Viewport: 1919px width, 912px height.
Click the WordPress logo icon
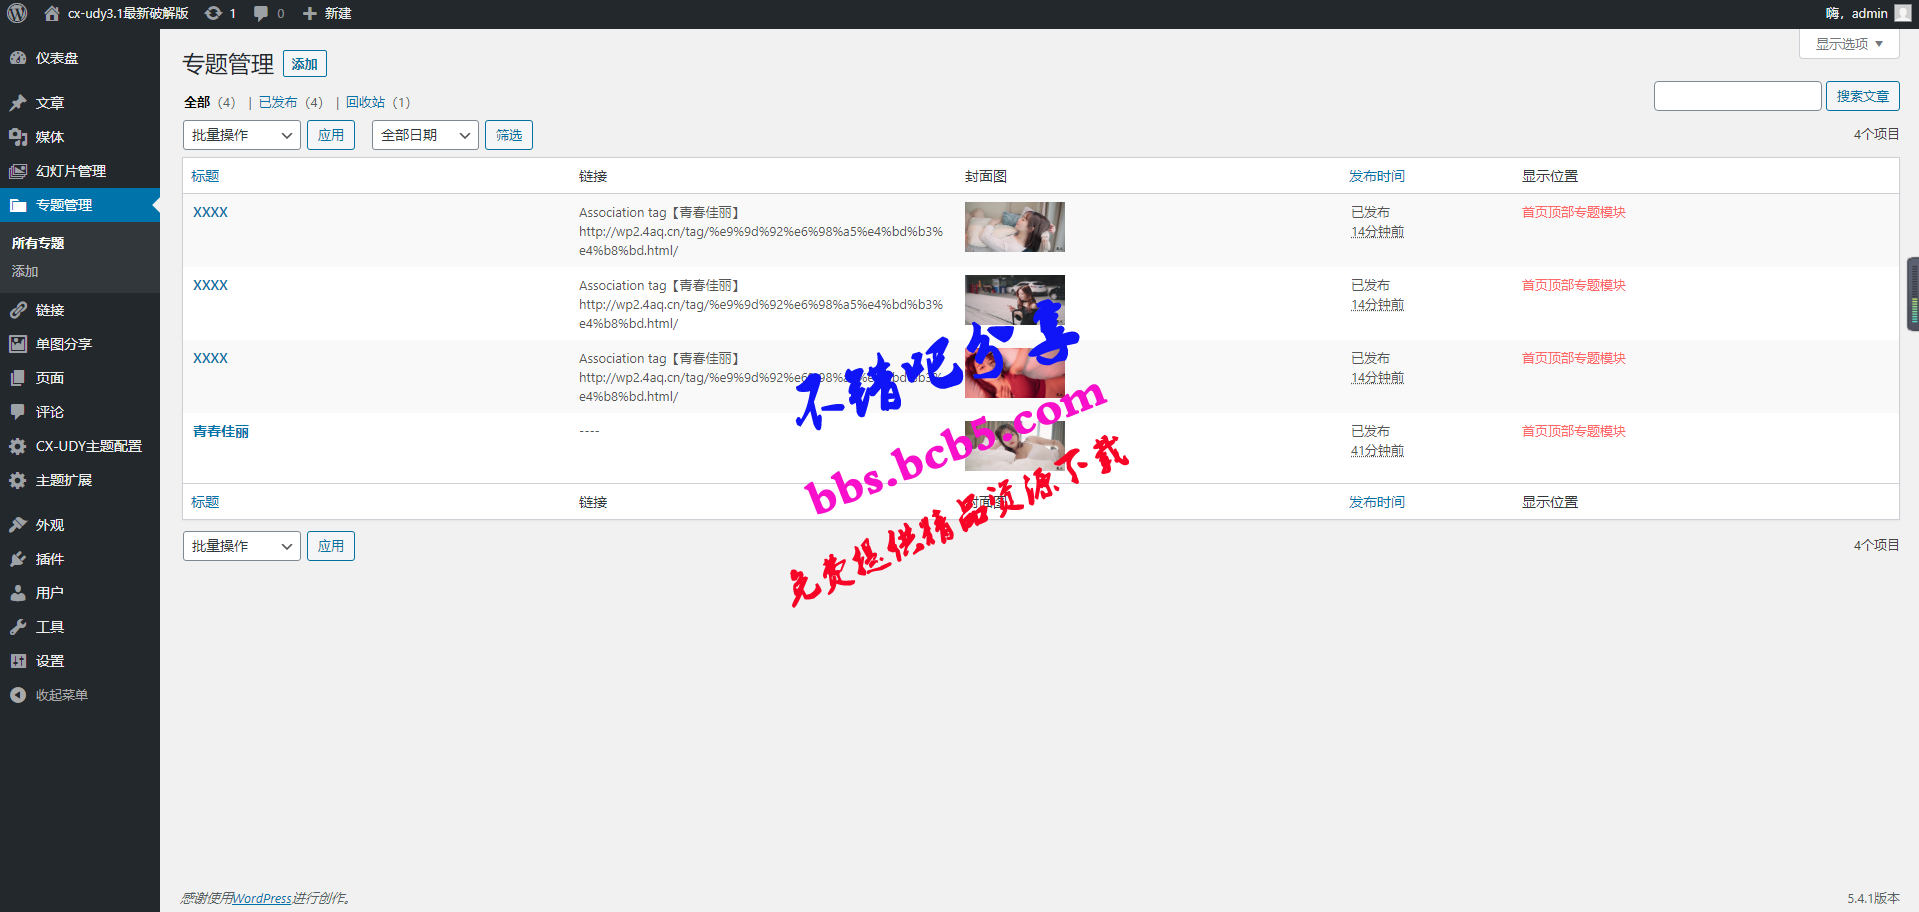[x=17, y=13]
